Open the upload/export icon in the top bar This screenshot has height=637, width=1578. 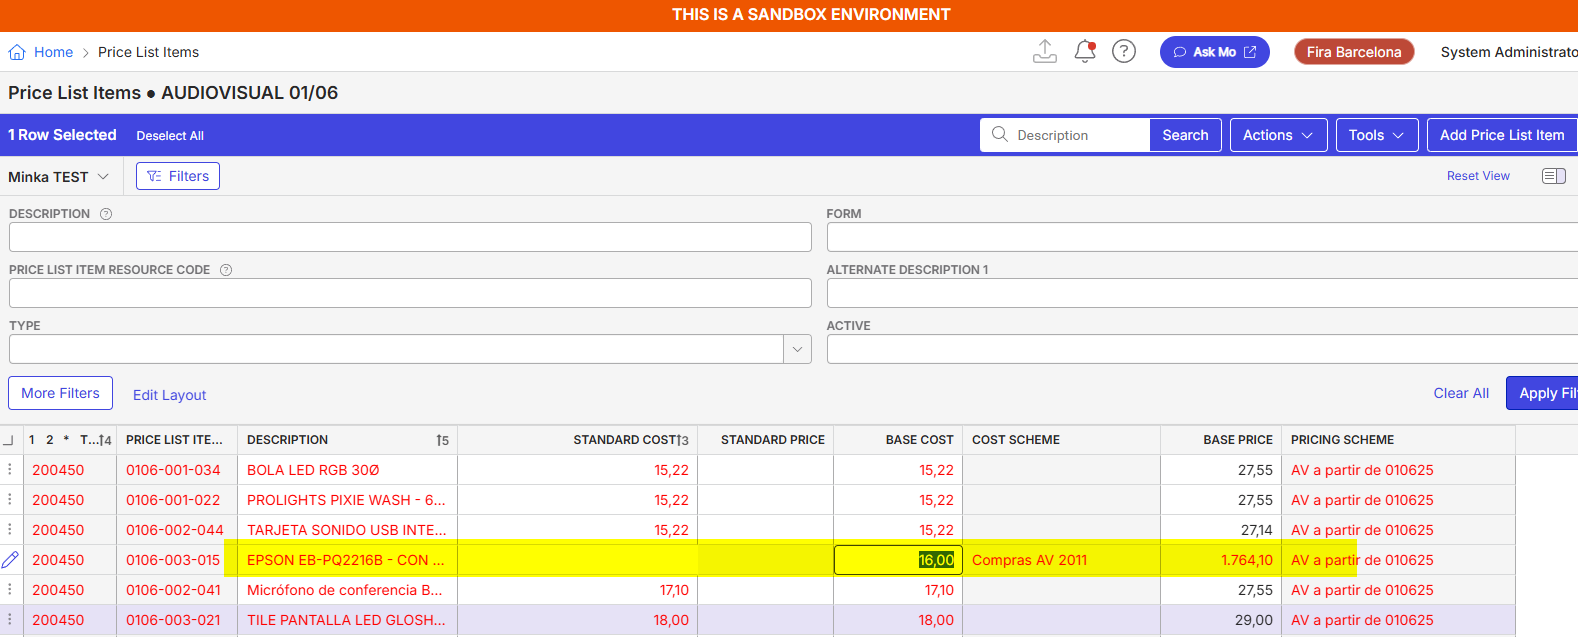(x=1045, y=51)
